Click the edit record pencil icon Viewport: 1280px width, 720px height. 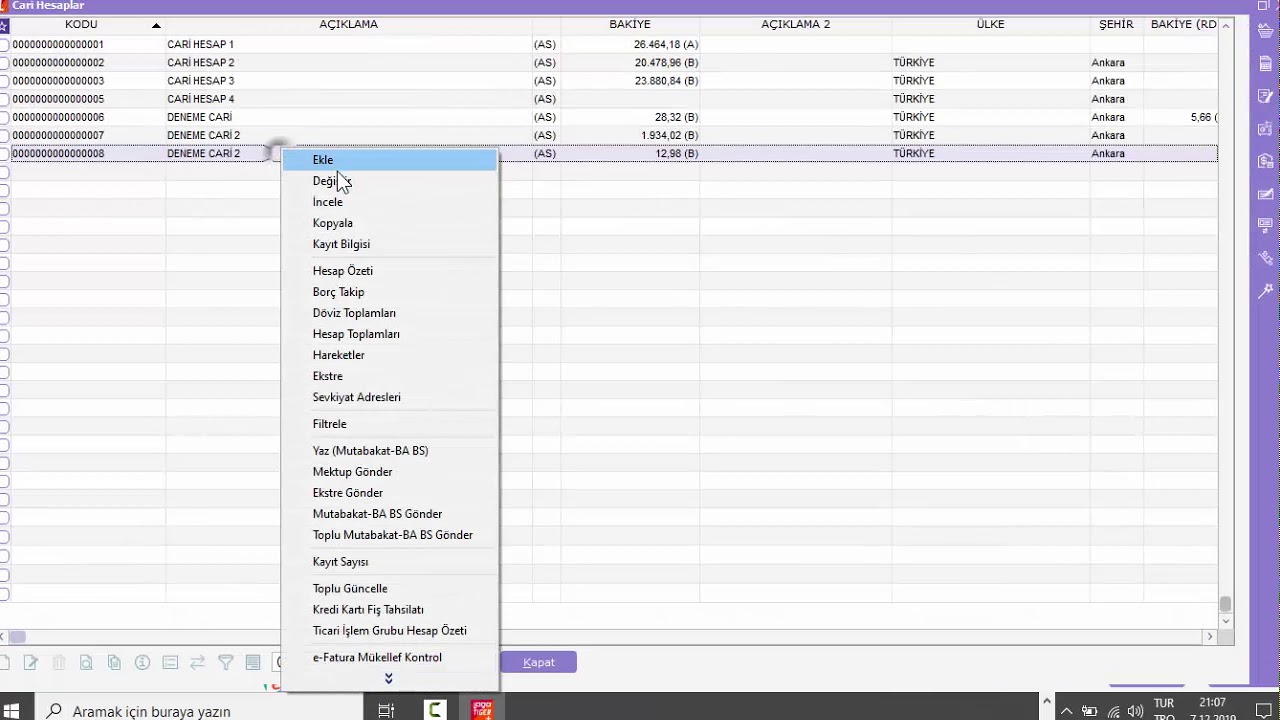pos(31,662)
